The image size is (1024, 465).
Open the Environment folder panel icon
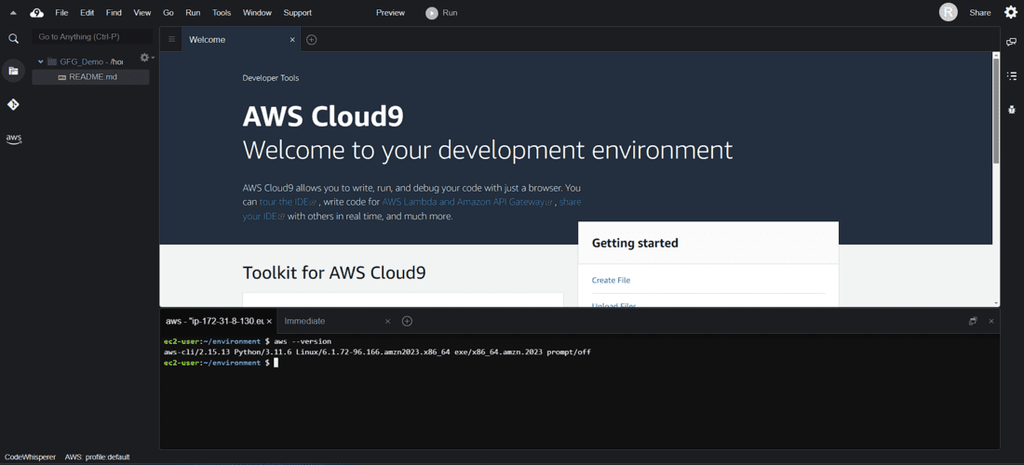pyautogui.click(x=13, y=71)
